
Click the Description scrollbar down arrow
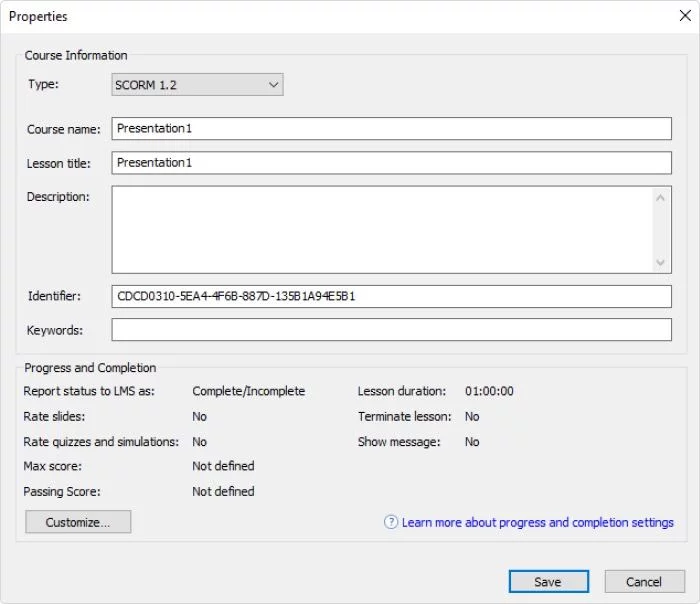661,262
